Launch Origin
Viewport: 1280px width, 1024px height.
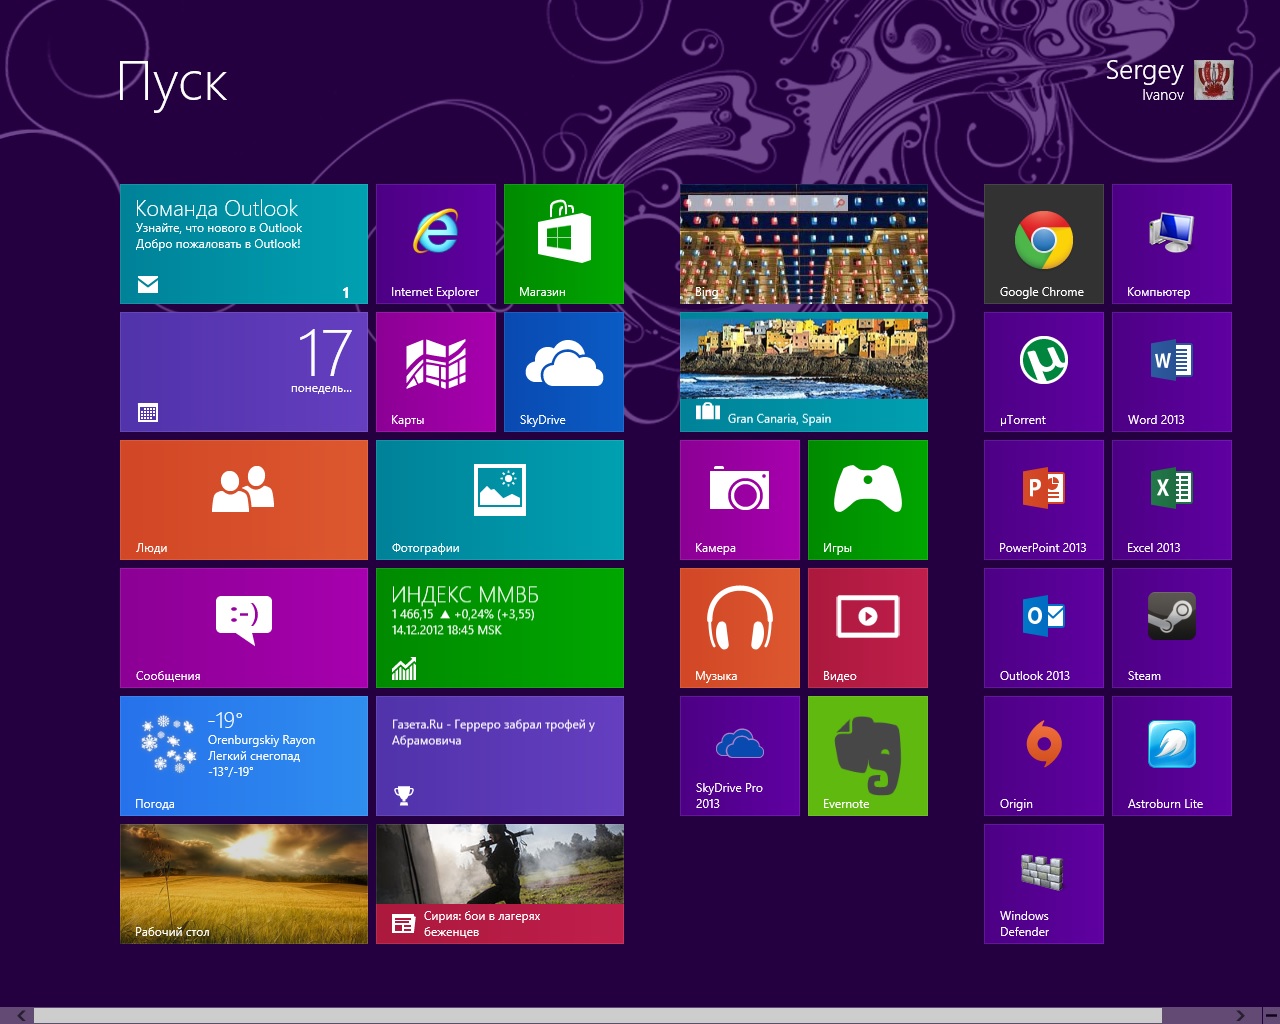pos(1044,756)
